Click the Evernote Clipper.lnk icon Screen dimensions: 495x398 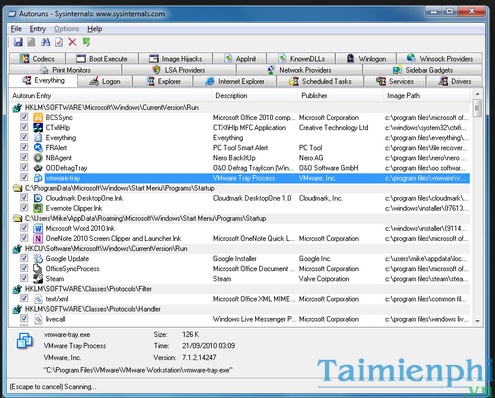[x=38, y=208]
